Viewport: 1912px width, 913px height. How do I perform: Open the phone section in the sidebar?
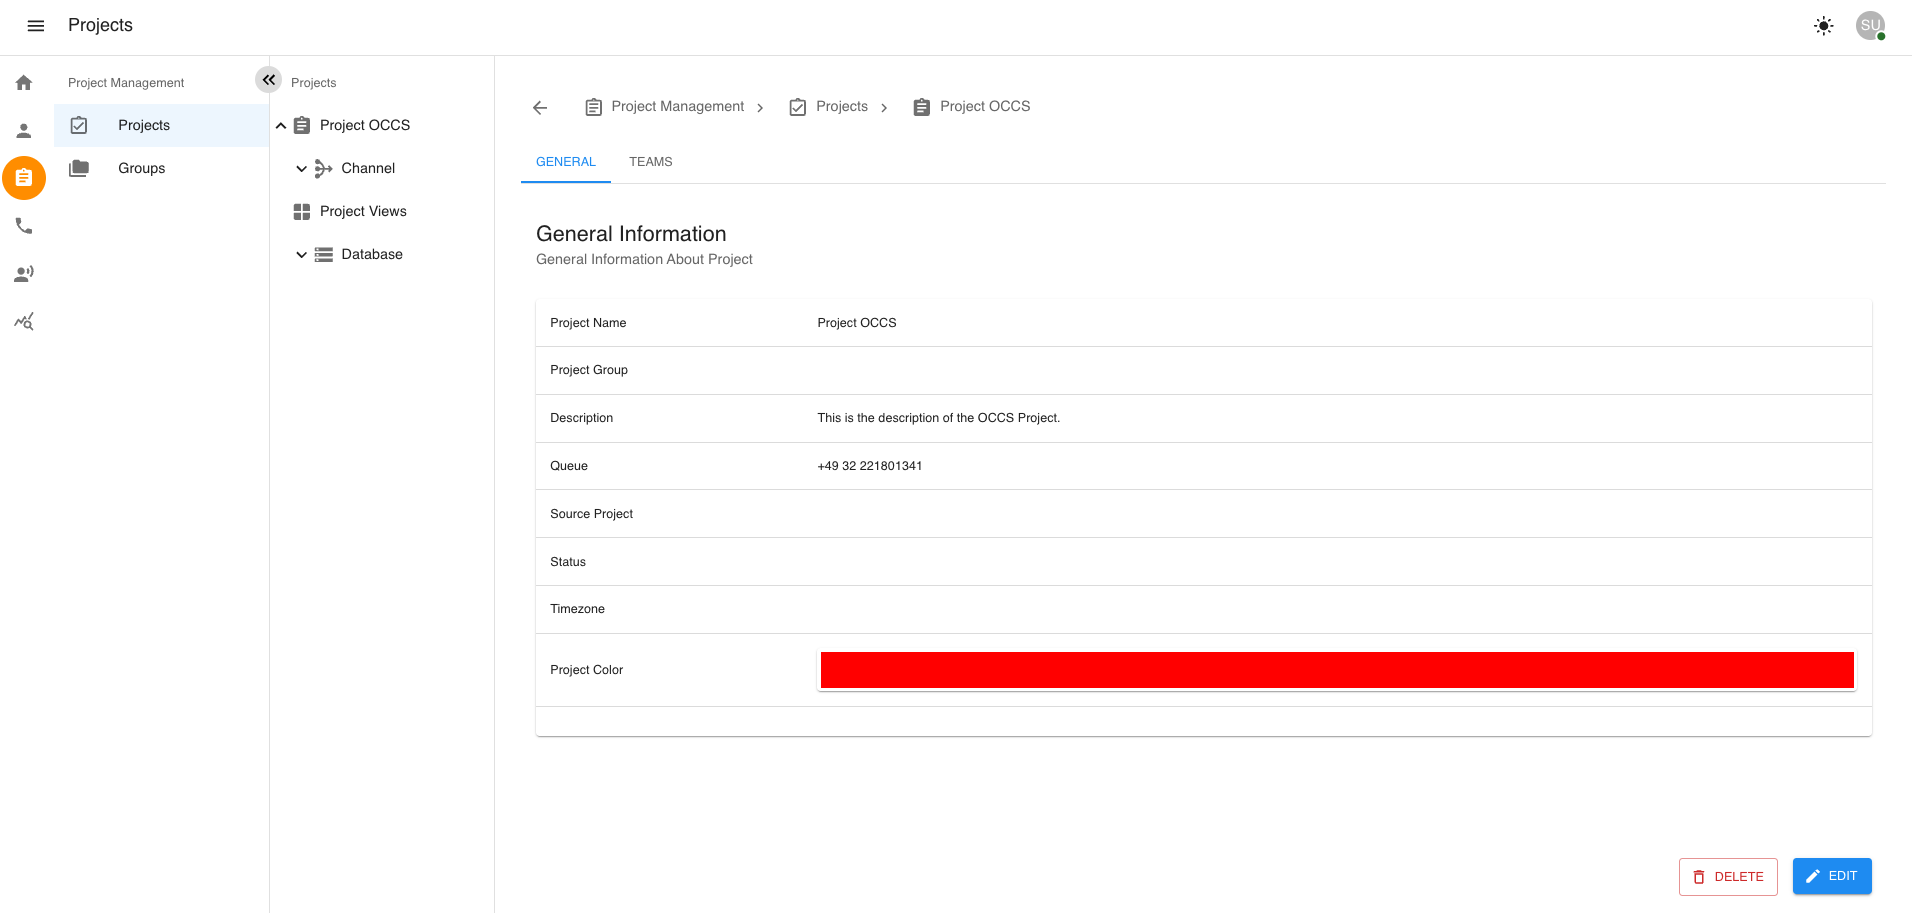tap(23, 225)
